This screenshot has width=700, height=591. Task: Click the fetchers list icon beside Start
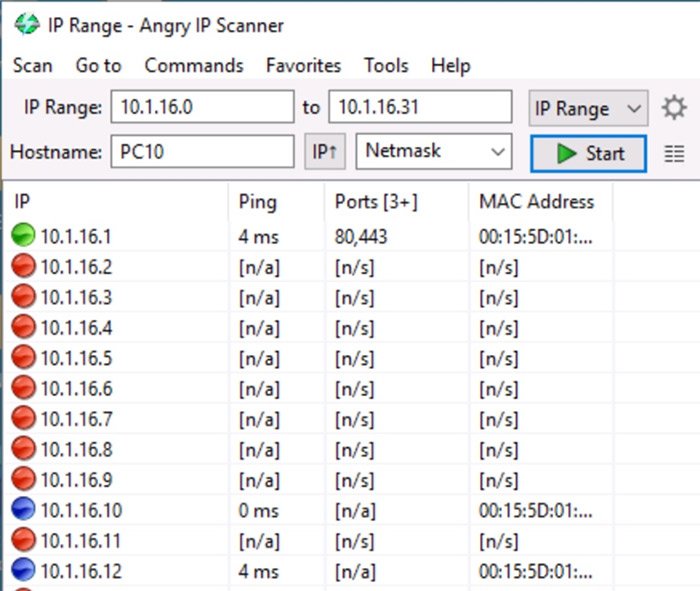point(675,154)
